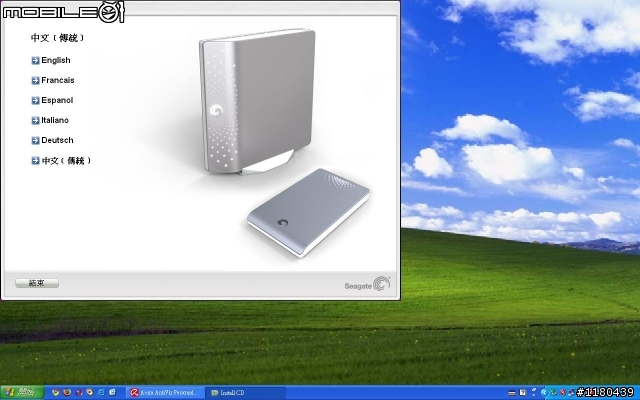Click the arrow icon beside Espanol
The width and height of the screenshot is (640, 400).
pyautogui.click(x=36, y=100)
